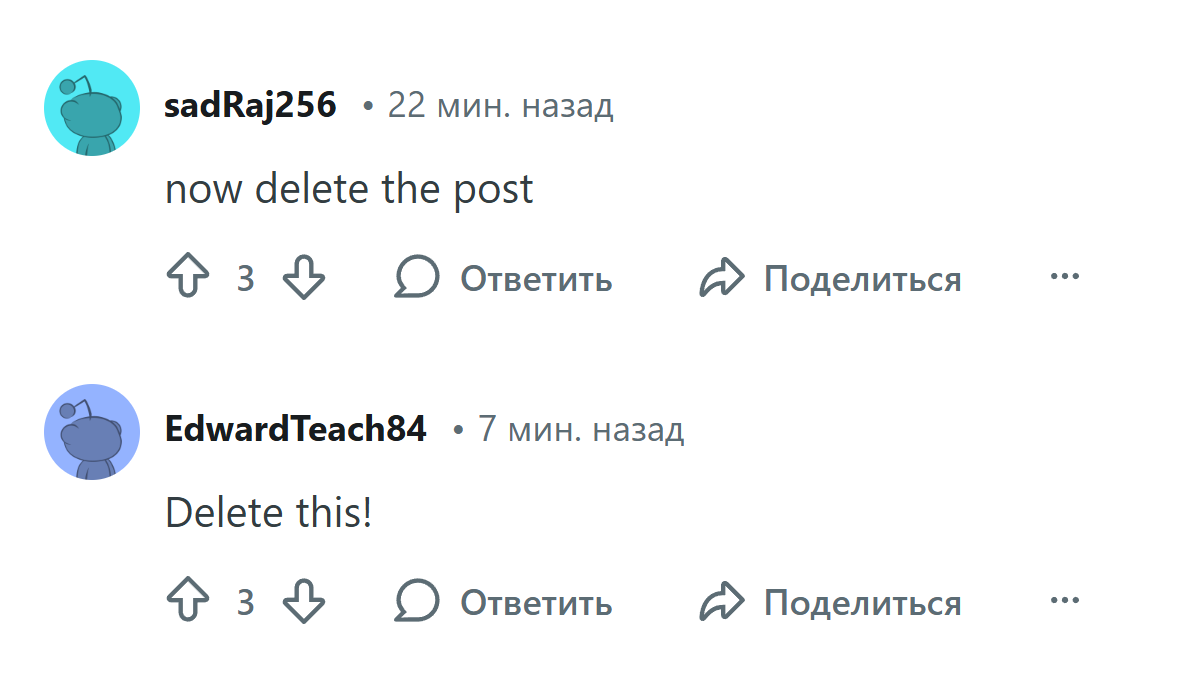Open EdwardTeach84's user profile link
The width and height of the screenshot is (1185, 694).
(295, 429)
